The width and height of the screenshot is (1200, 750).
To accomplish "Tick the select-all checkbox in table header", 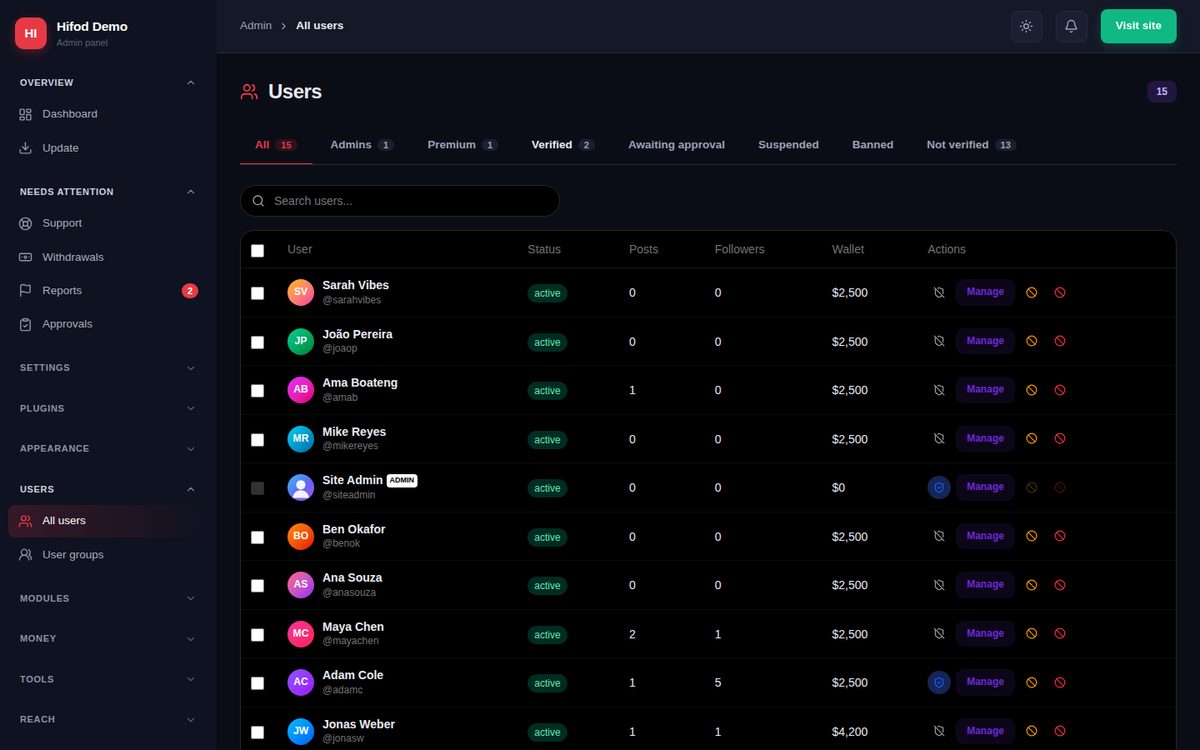I will [257, 251].
